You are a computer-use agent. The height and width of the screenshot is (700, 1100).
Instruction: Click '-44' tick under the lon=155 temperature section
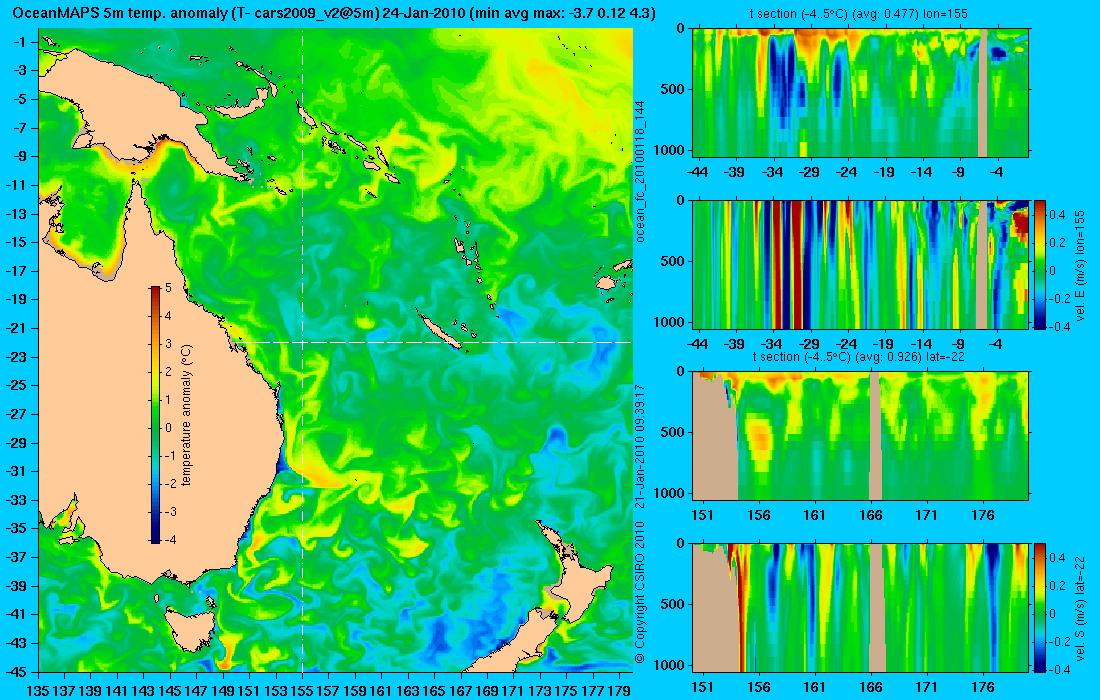pyautogui.click(x=697, y=172)
